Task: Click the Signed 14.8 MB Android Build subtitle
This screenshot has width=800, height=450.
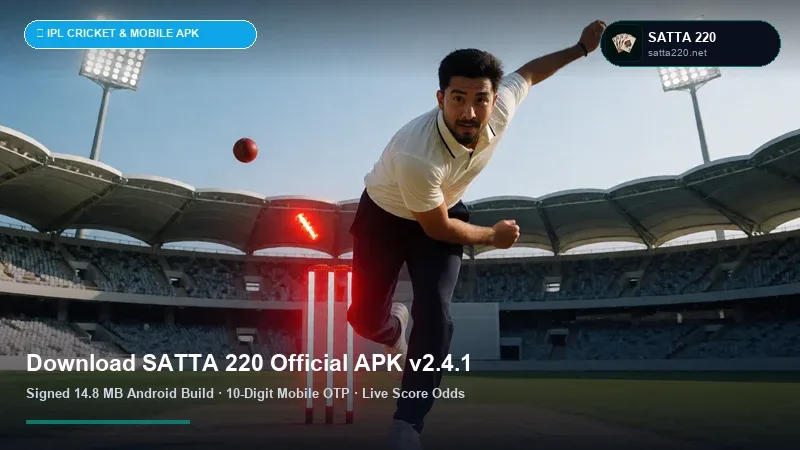Action: [245, 393]
